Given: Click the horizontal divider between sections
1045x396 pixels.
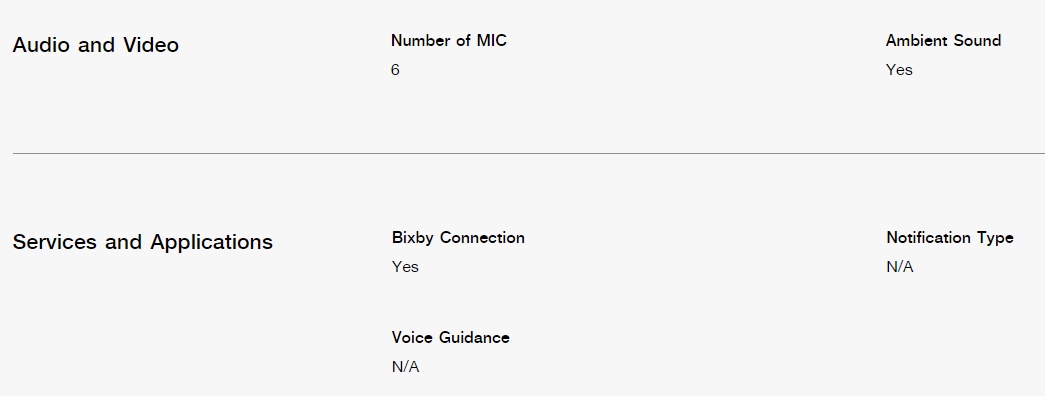Looking at the screenshot, I should (528, 153).
